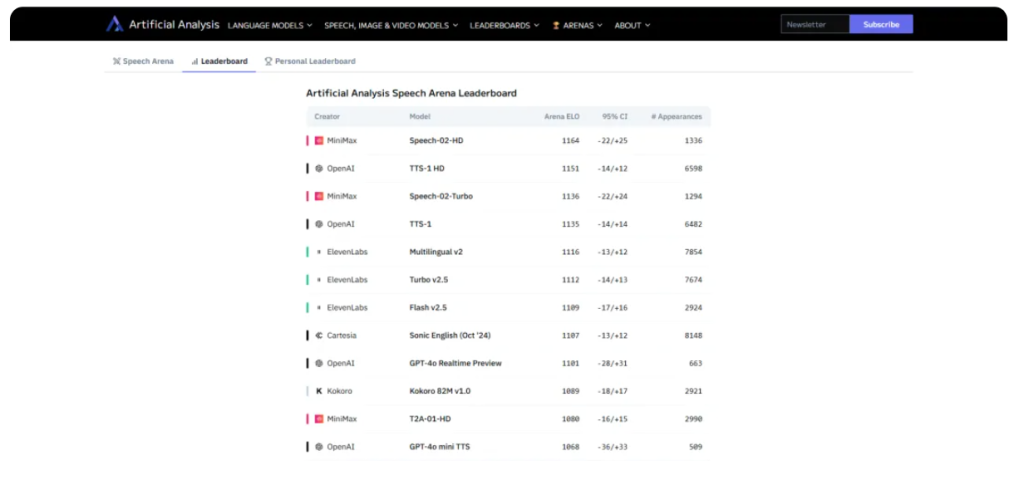1024x485 pixels.
Task: Click OpenAI logo in GPT-4o Realtime Preview row
Action: tap(319, 363)
